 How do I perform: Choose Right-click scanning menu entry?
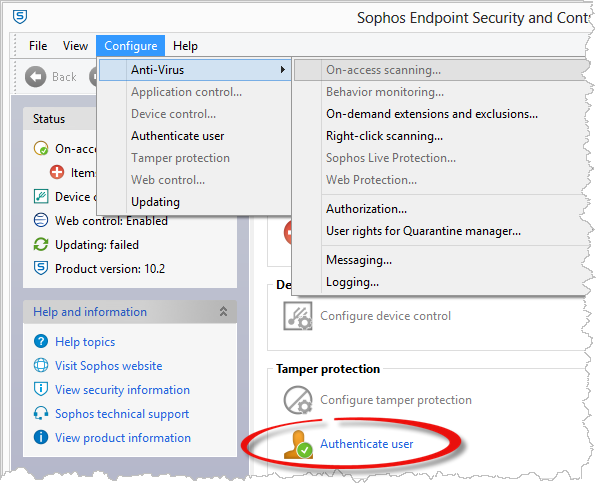tap(384, 136)
